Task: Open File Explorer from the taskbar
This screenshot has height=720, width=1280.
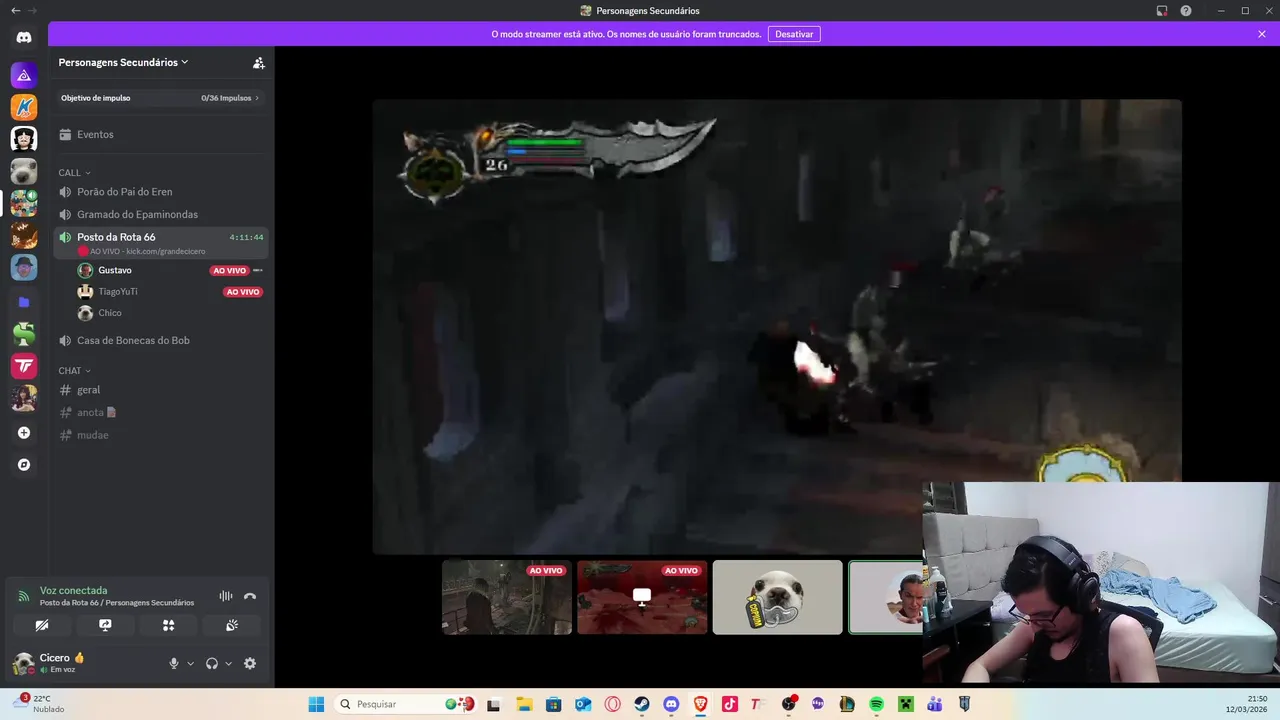Action: pos(525,704)
